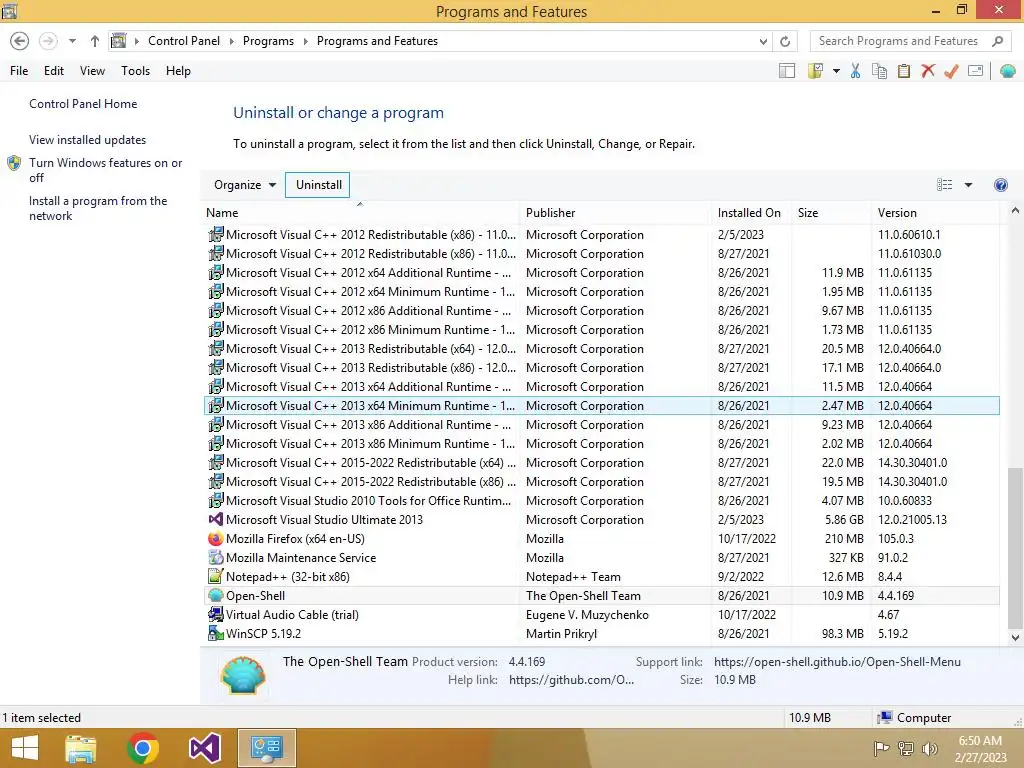Click the Refresh button in address bar
This screenshot has width=1024, height=768.
(x=785, y=41)
